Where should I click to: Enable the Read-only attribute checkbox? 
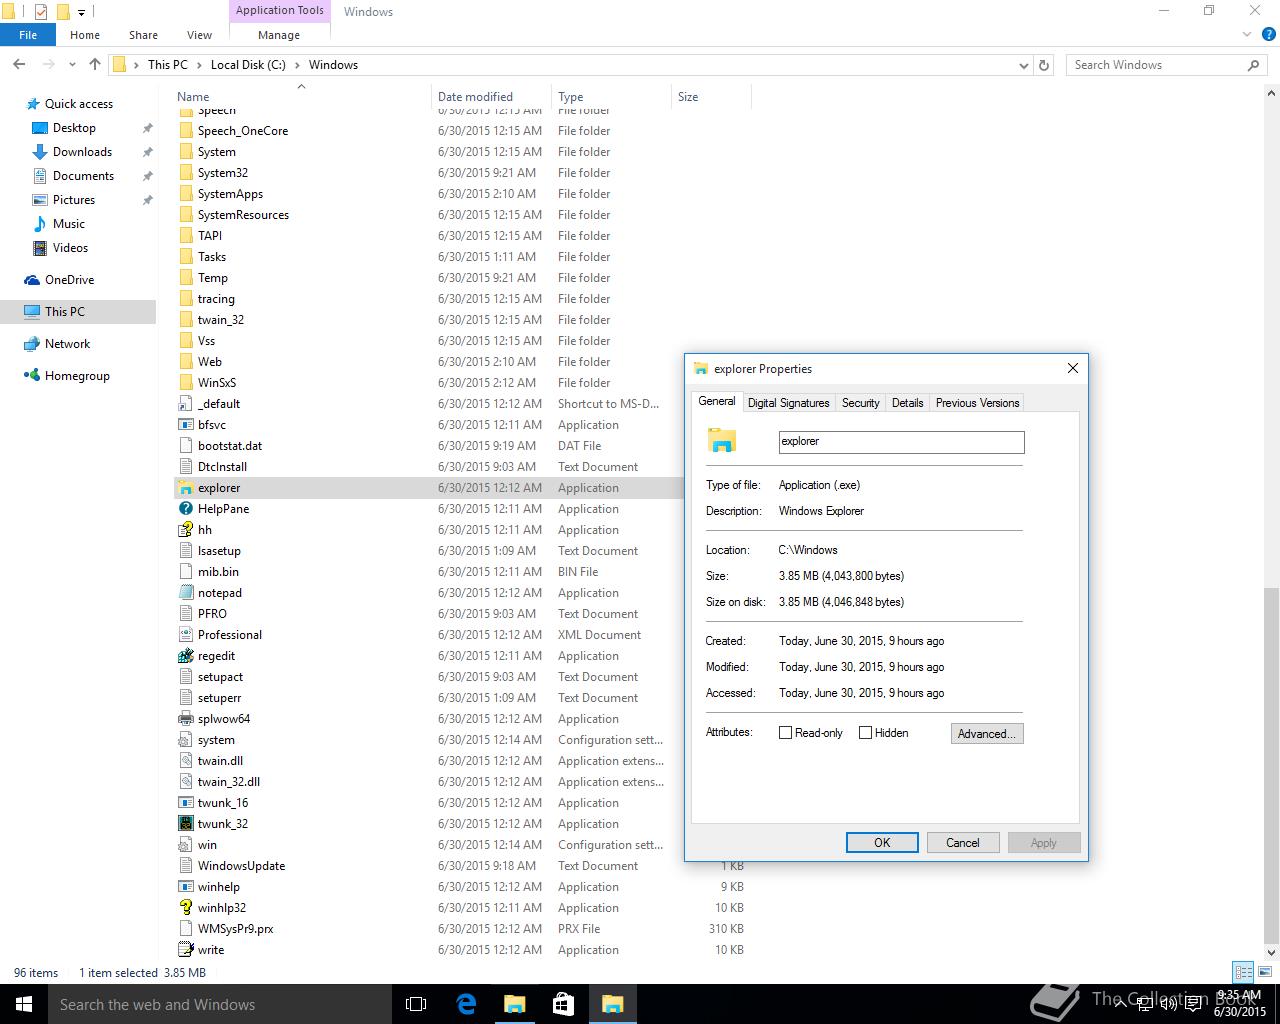click(785, 733)
